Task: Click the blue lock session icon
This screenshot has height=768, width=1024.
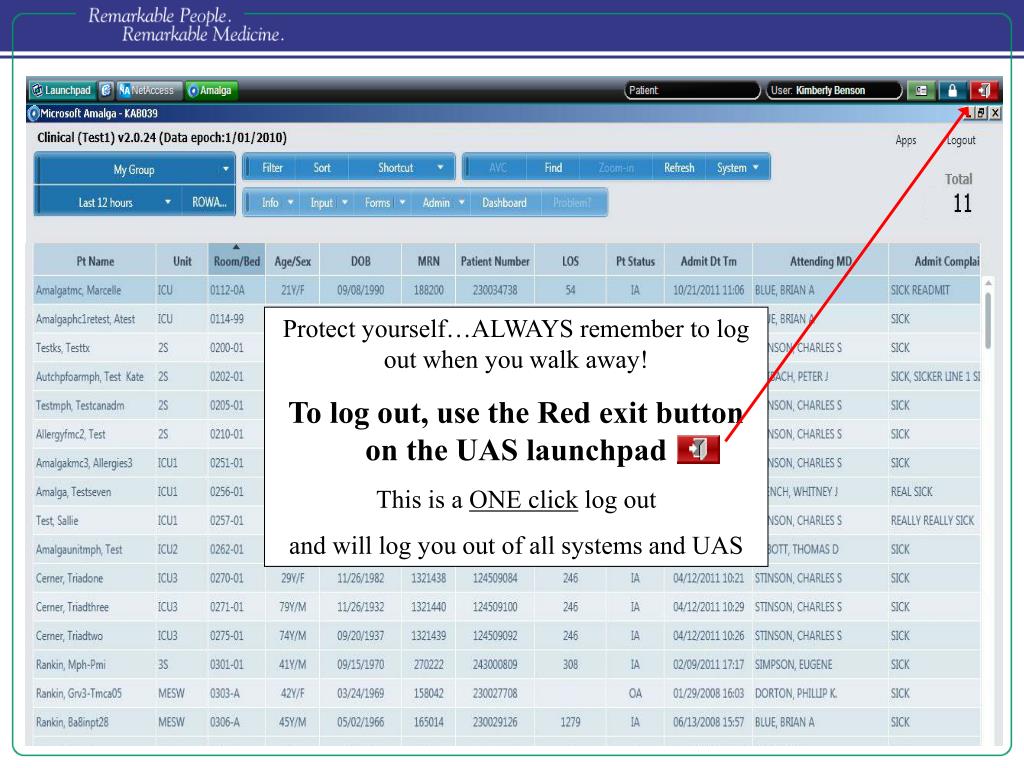Action: [x=952, y=90]
